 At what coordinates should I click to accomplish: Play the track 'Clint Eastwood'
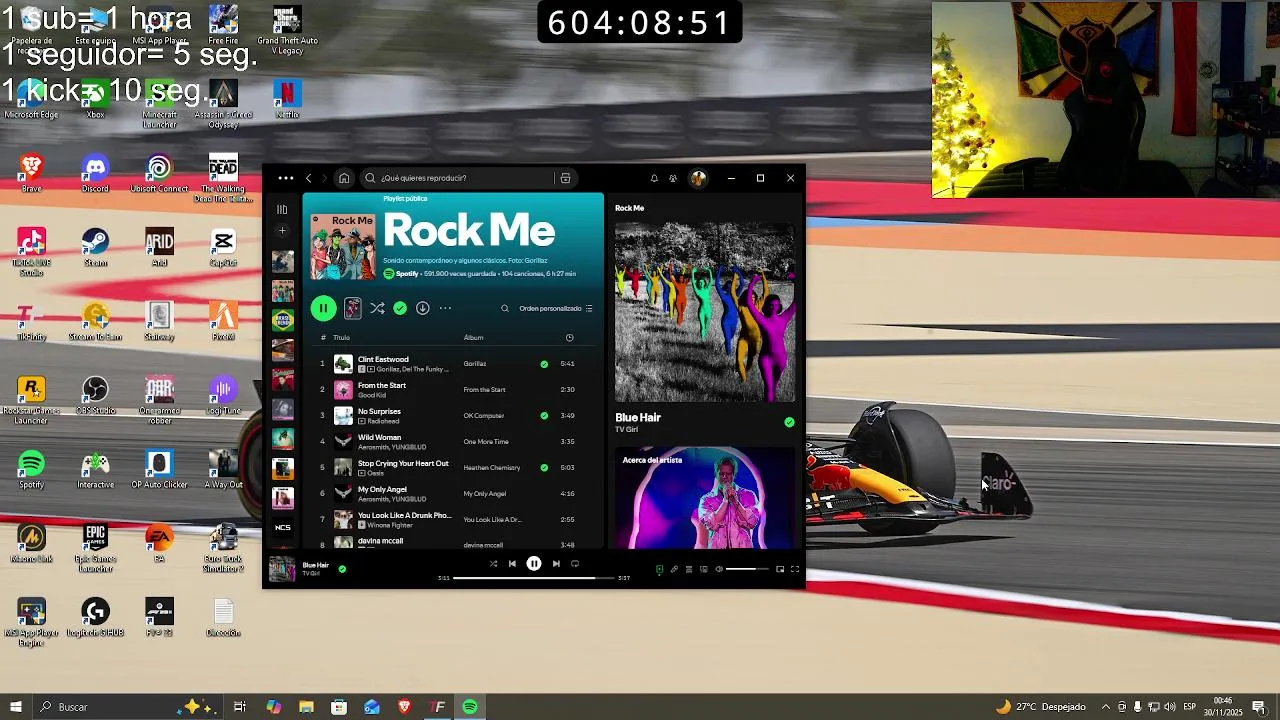click(x=383, y=359)
